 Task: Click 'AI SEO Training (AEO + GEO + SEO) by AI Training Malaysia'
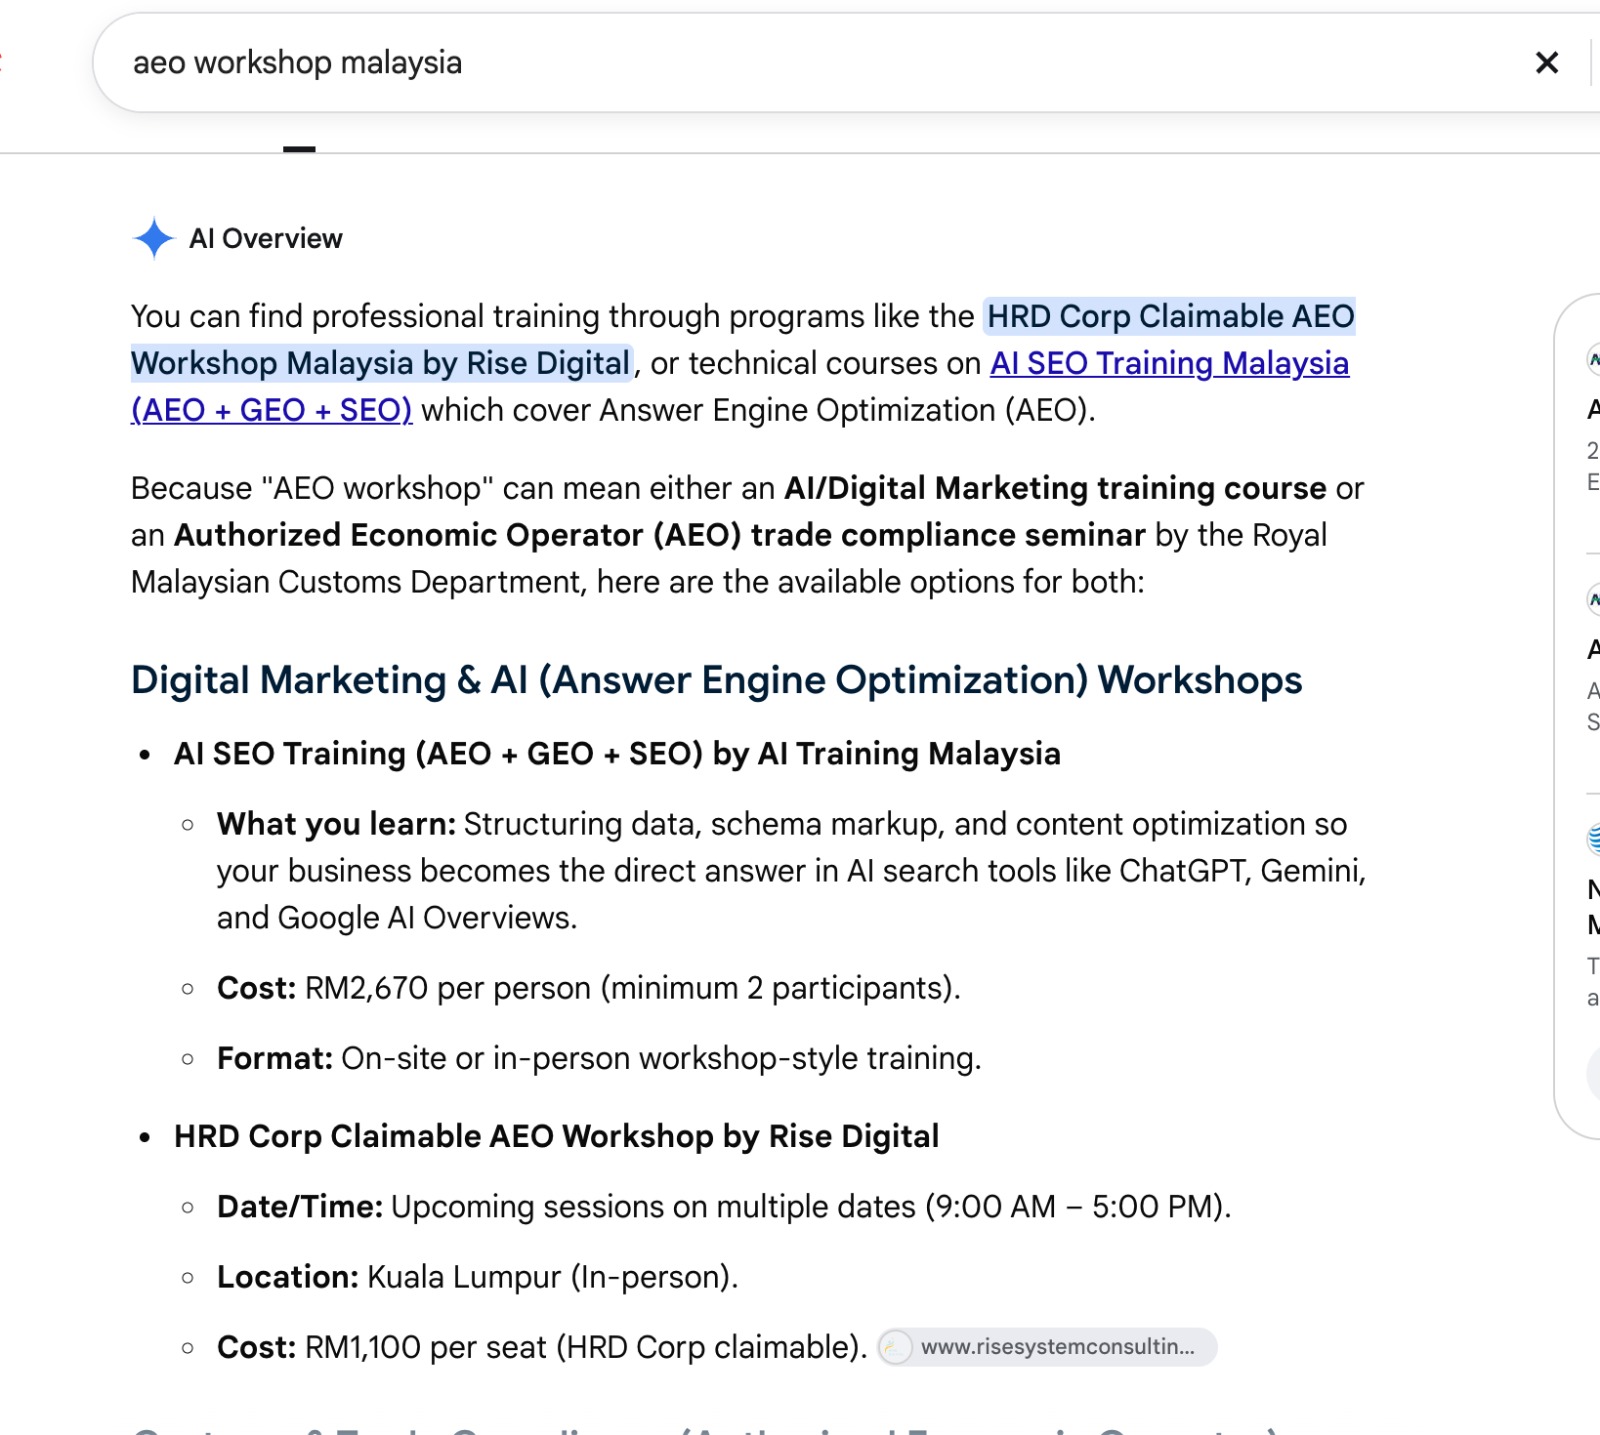tap(617, 753)
